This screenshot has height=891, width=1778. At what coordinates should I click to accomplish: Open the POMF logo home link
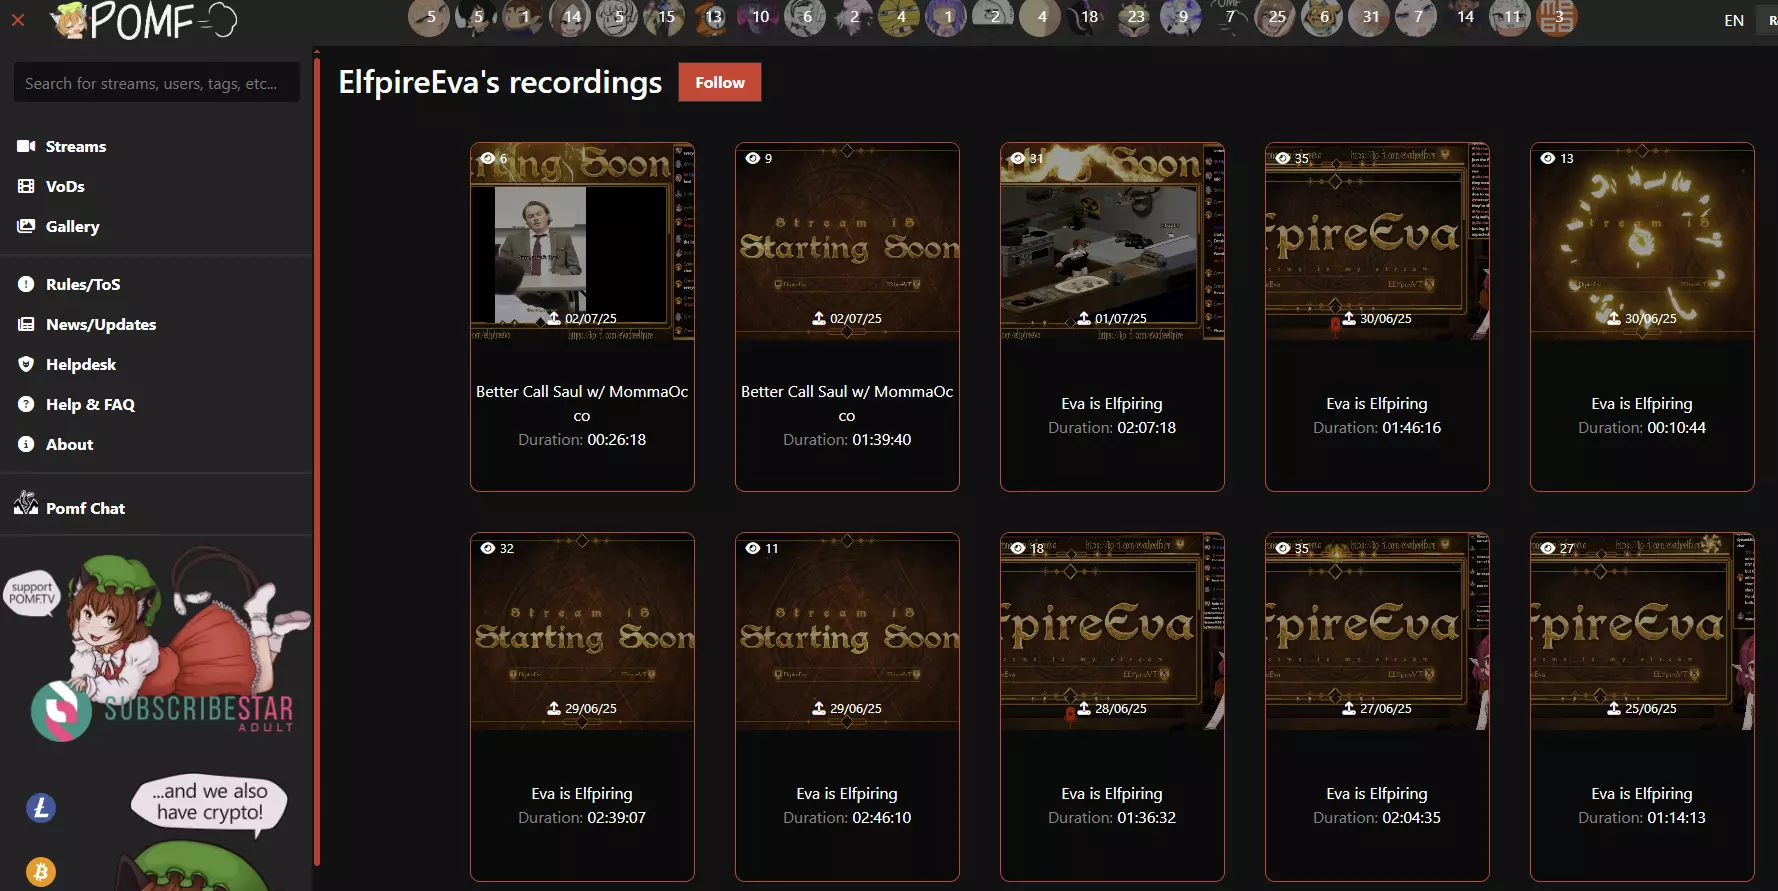click(x=145, y=20)
